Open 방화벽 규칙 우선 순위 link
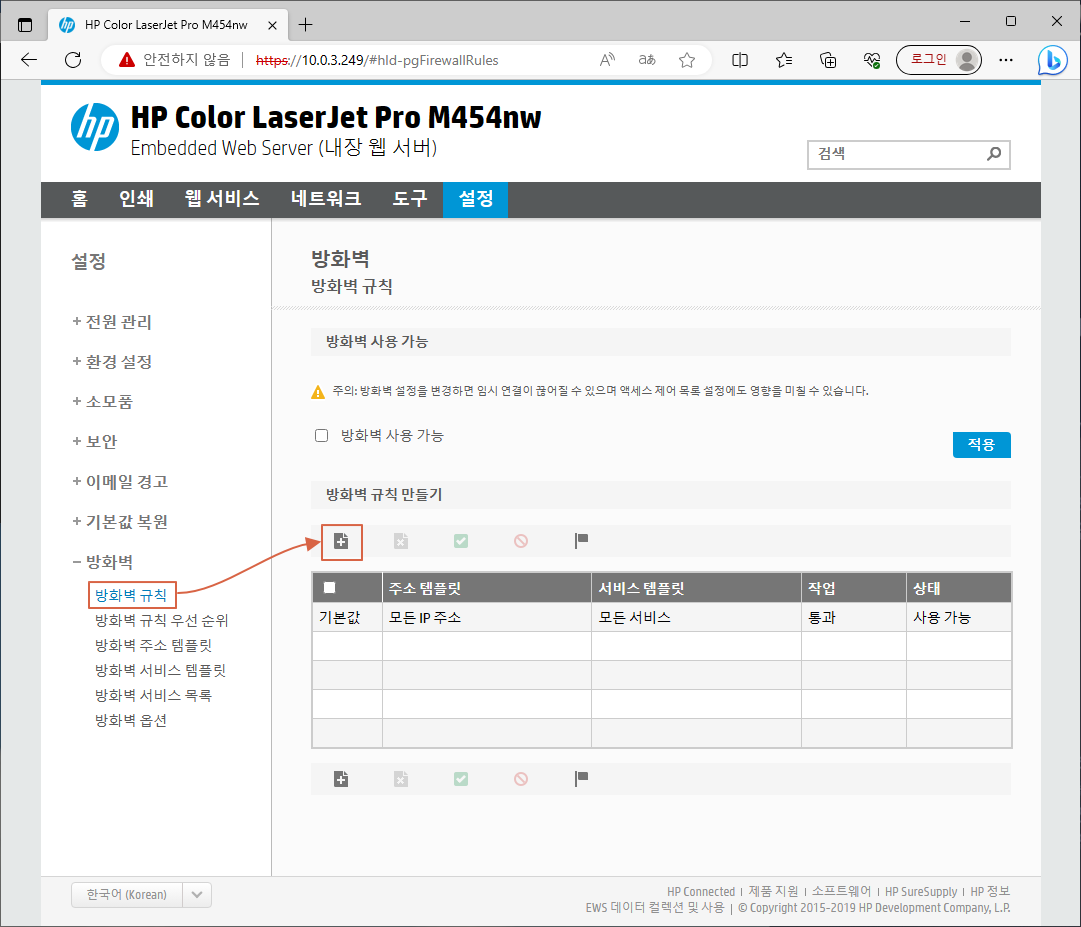Screen dimensions: 1081x927 pos(161,620)
